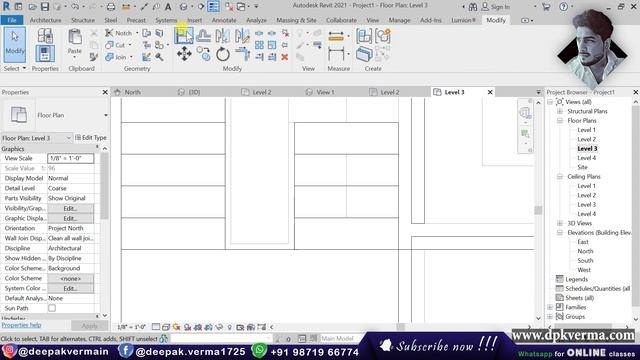
Task: Click the Help question mark icon
Action: tap(563, 7)
